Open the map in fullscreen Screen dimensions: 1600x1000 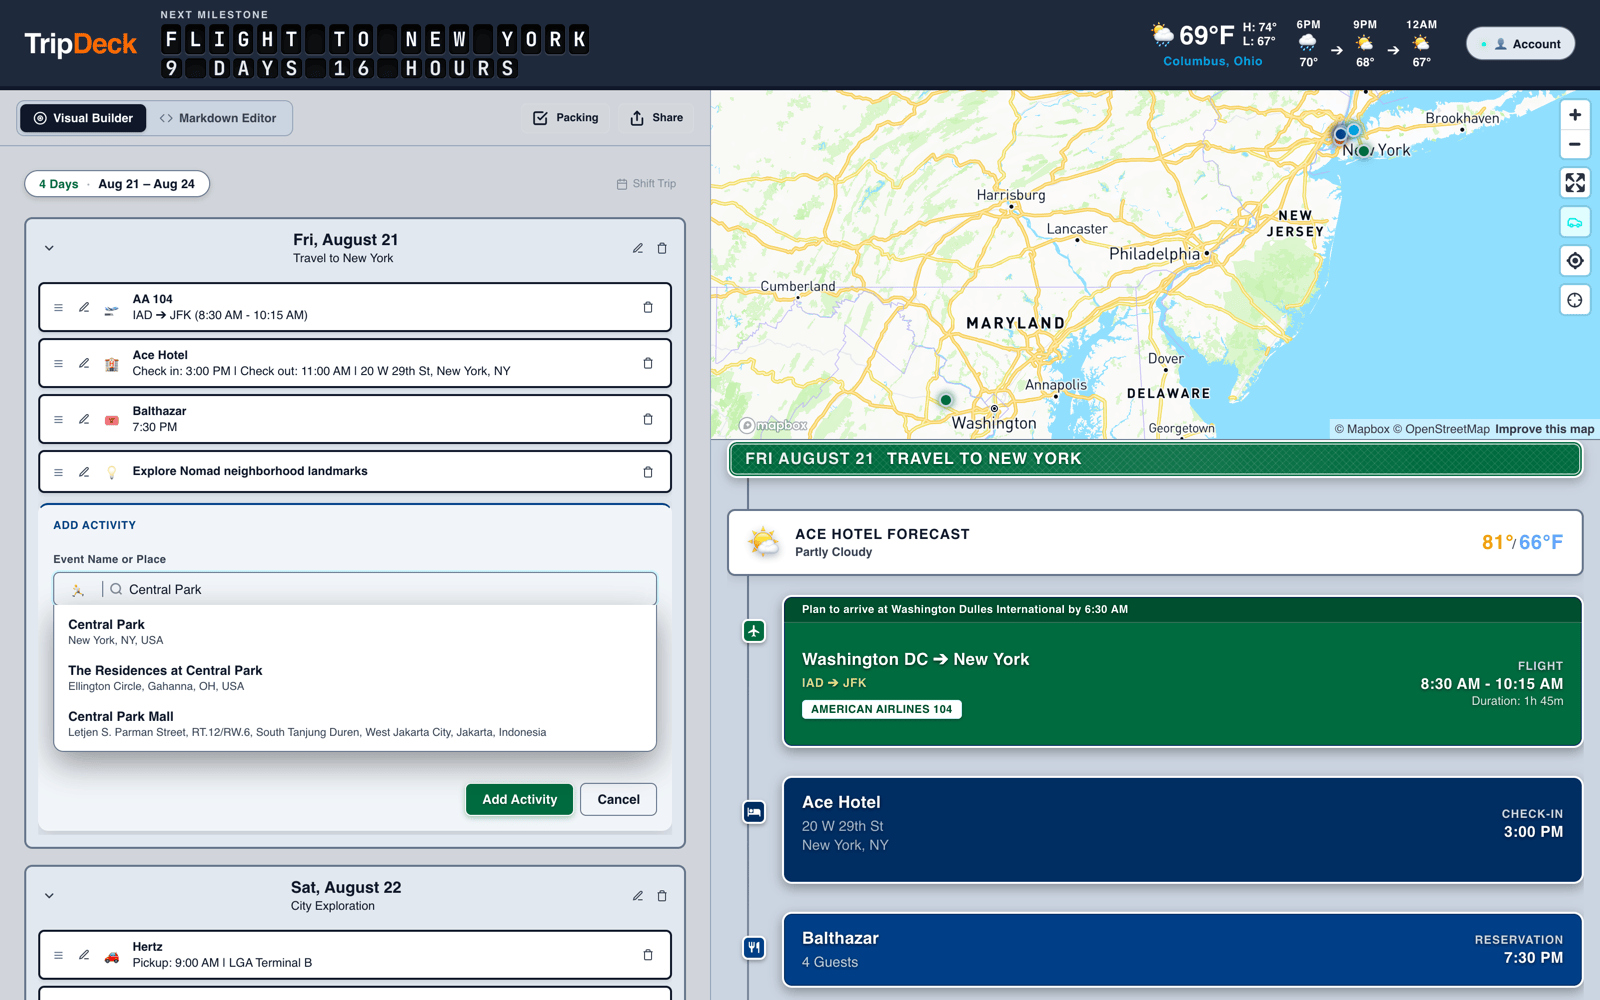coord(1575,183)
